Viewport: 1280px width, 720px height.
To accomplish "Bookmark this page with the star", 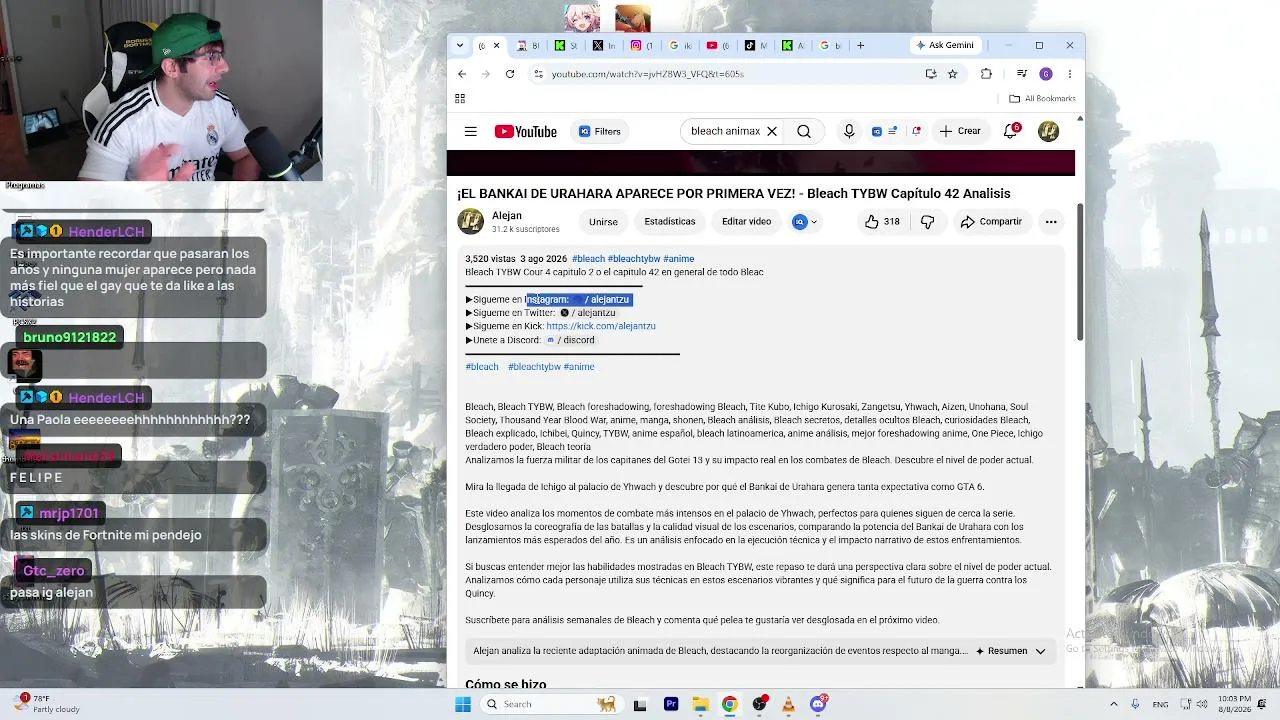I will click(x=953, y=74).
